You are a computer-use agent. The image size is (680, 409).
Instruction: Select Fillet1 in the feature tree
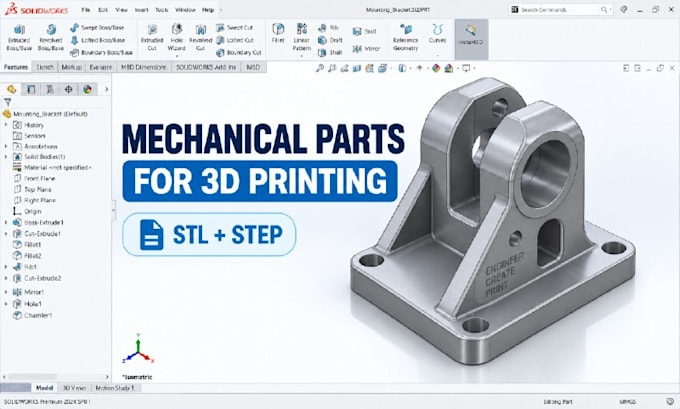point(27,245)
